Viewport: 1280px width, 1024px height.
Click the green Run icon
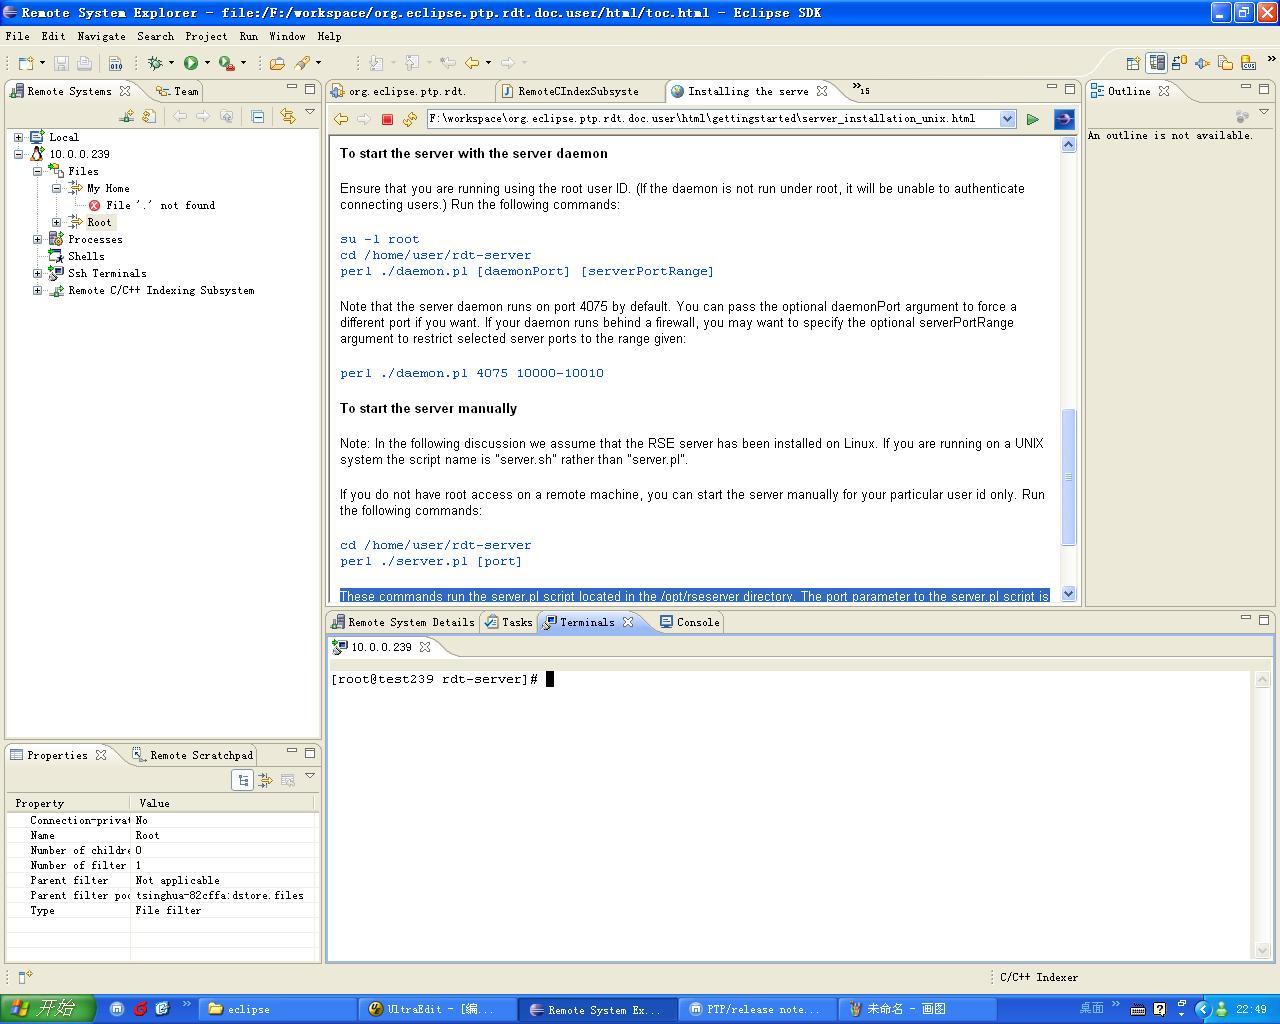coord(190,63)
